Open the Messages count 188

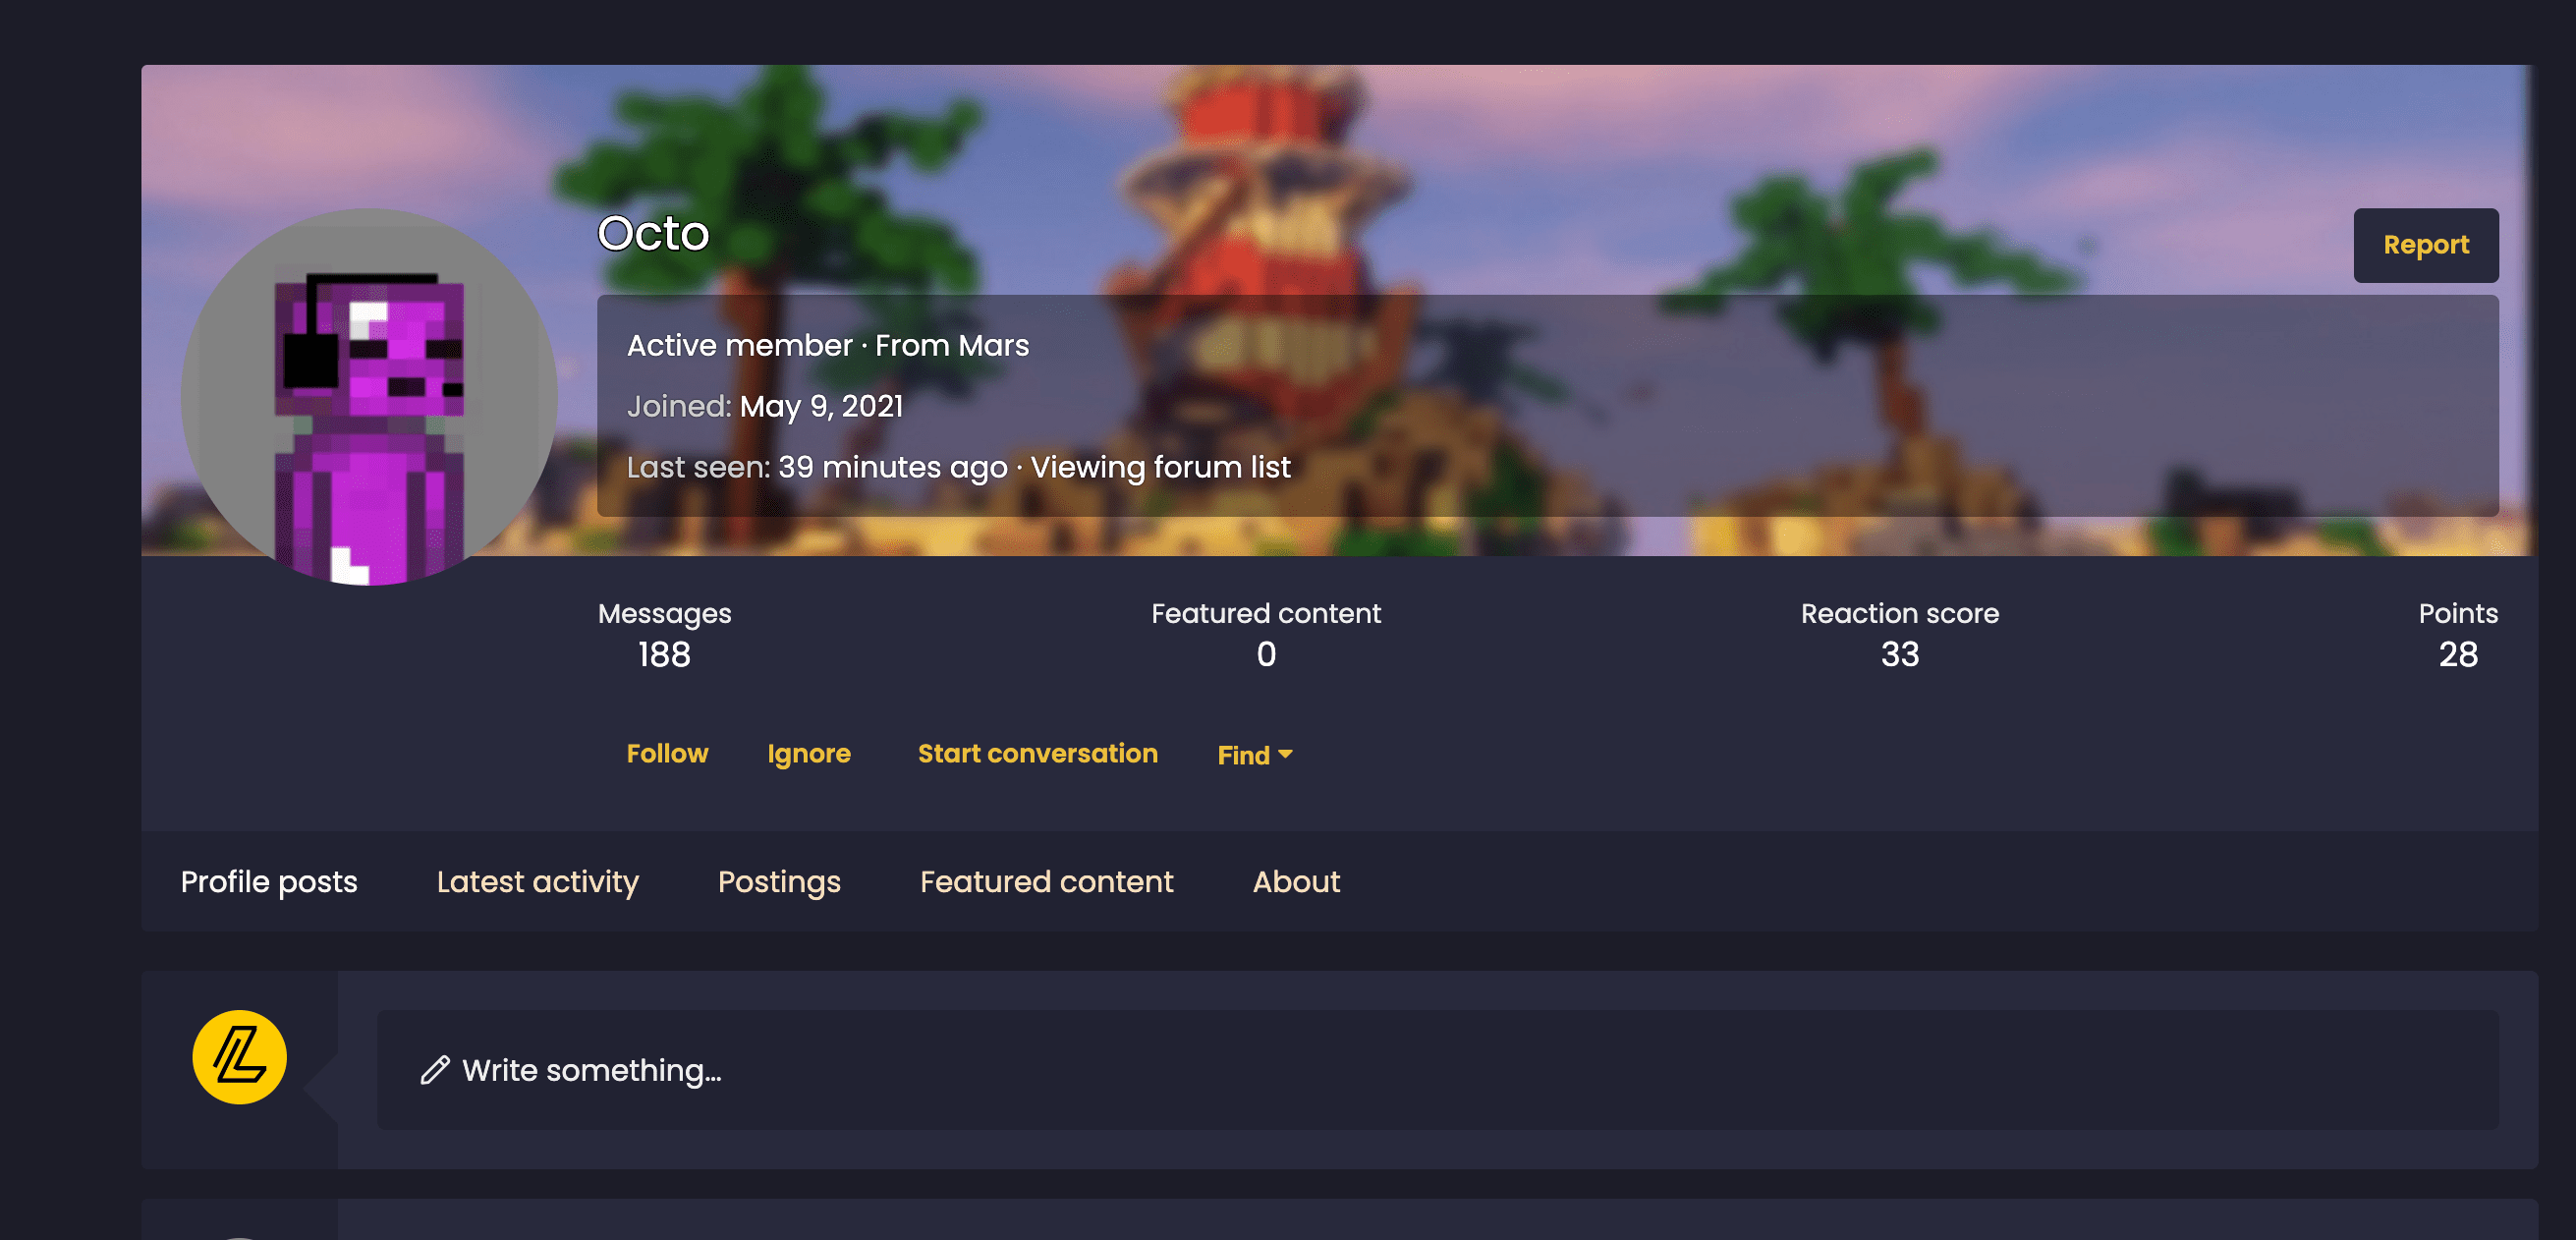[x=664, y=654]
